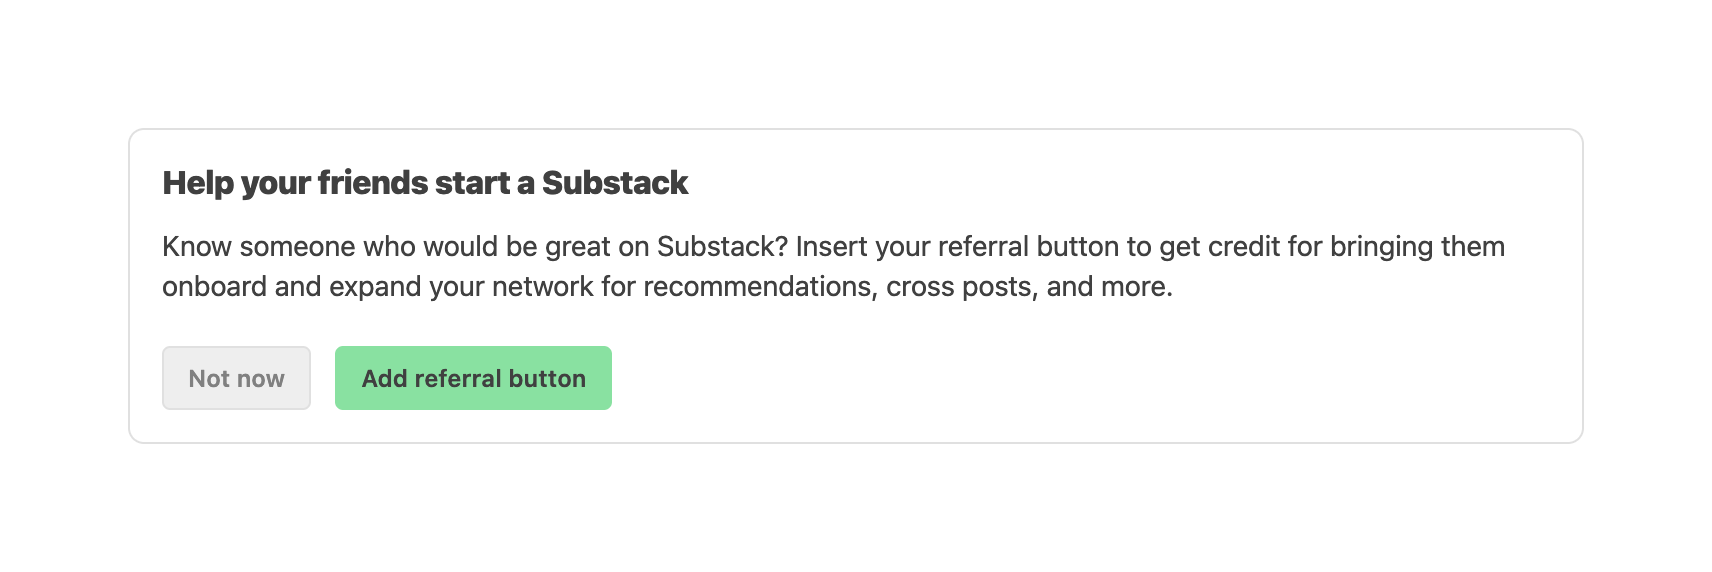The height and width of the screenshot is (572, 1712).
Task: Click the word "Substack" in the bold heading
Action: [614, 183]
